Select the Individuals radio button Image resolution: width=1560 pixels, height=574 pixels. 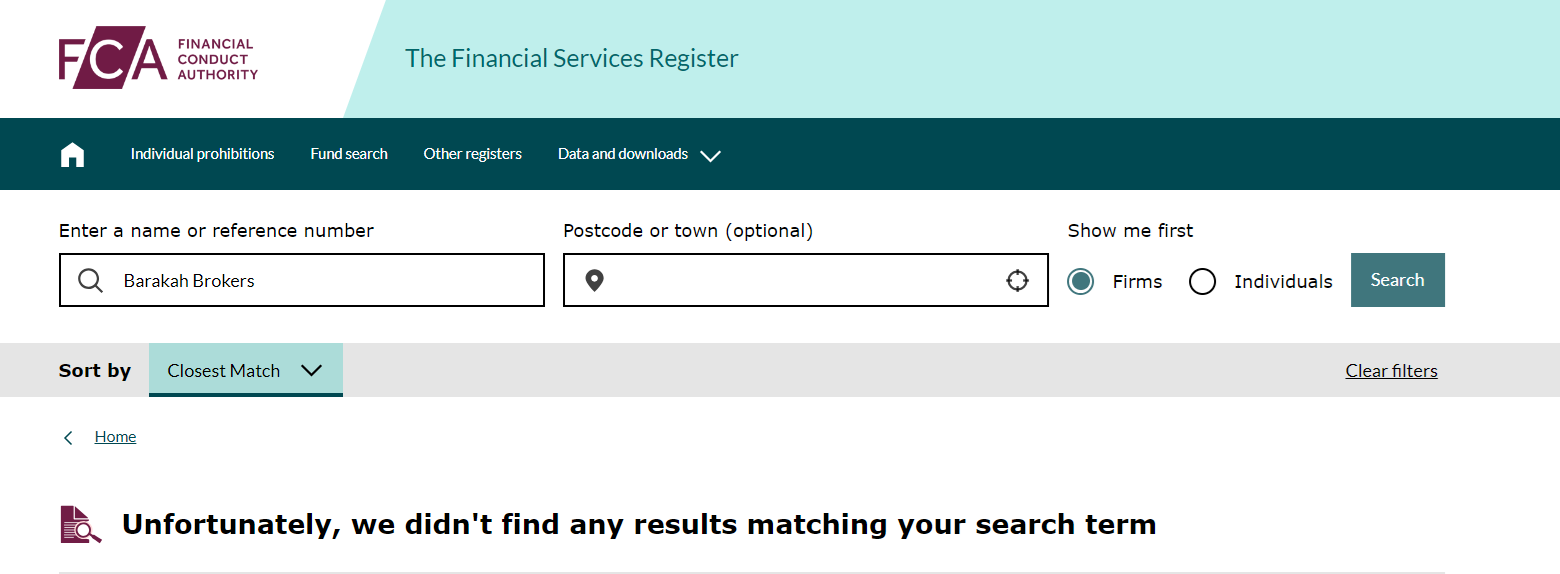click(x=1202, y=281)
